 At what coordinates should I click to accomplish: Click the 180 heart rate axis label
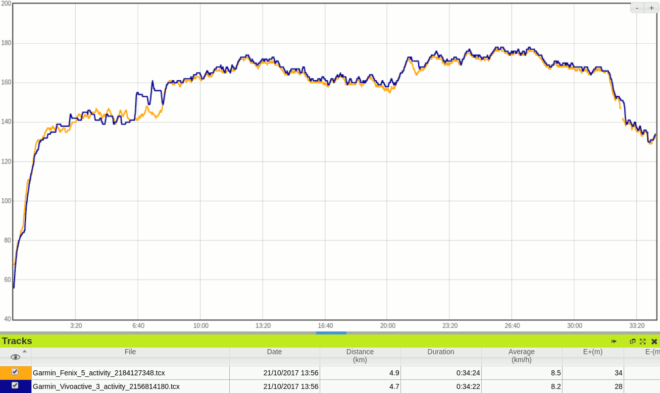(6, 43)
